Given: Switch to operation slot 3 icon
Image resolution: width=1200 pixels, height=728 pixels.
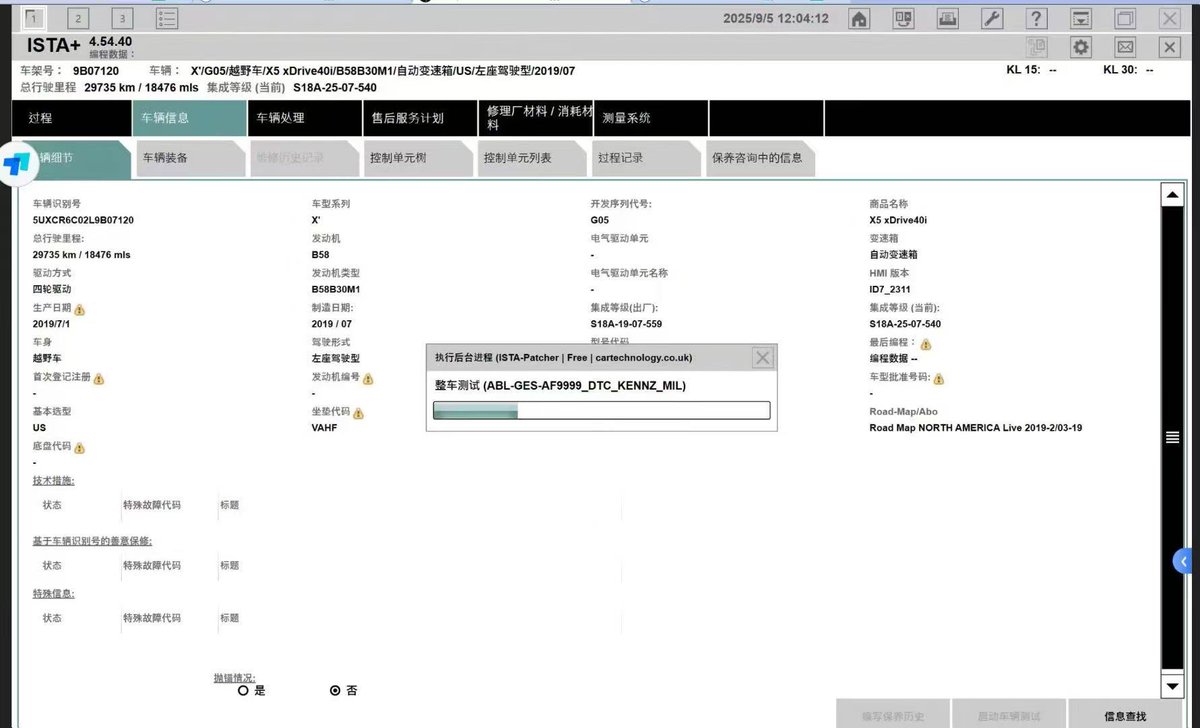Looking at the screenshot, I should tap(122, 18).
